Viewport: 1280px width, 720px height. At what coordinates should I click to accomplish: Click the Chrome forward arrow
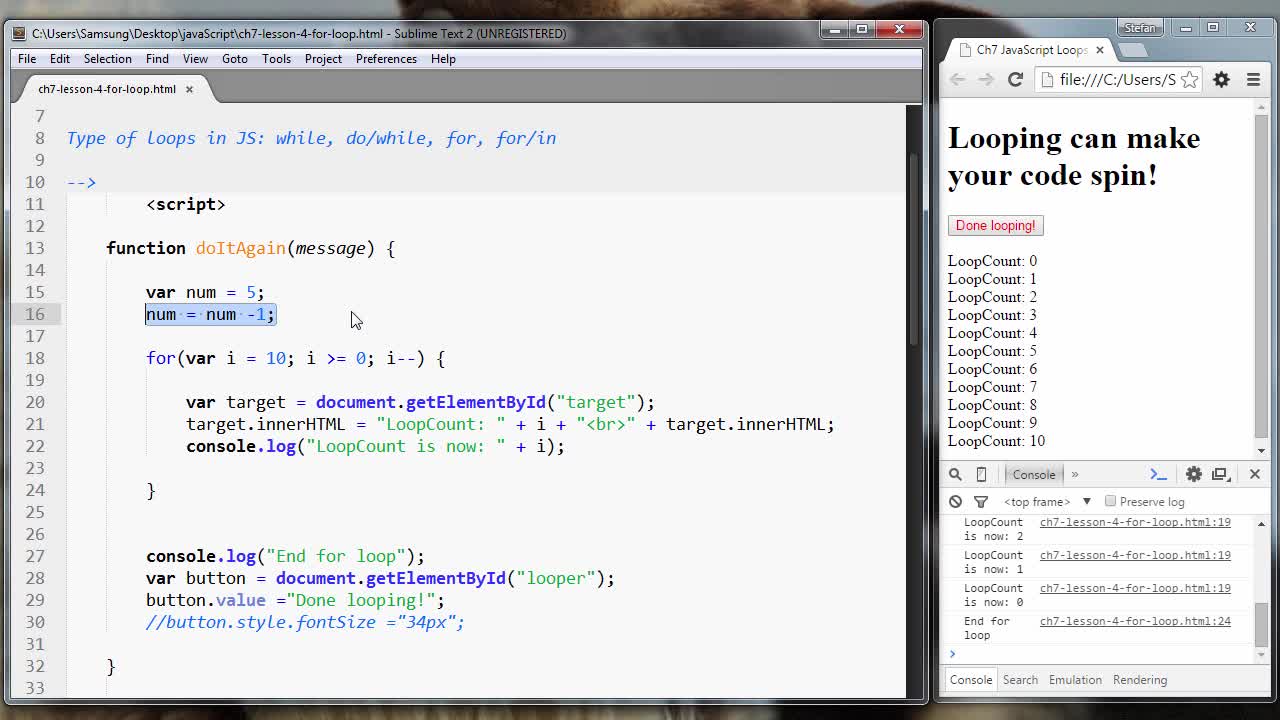click(986, 79)
